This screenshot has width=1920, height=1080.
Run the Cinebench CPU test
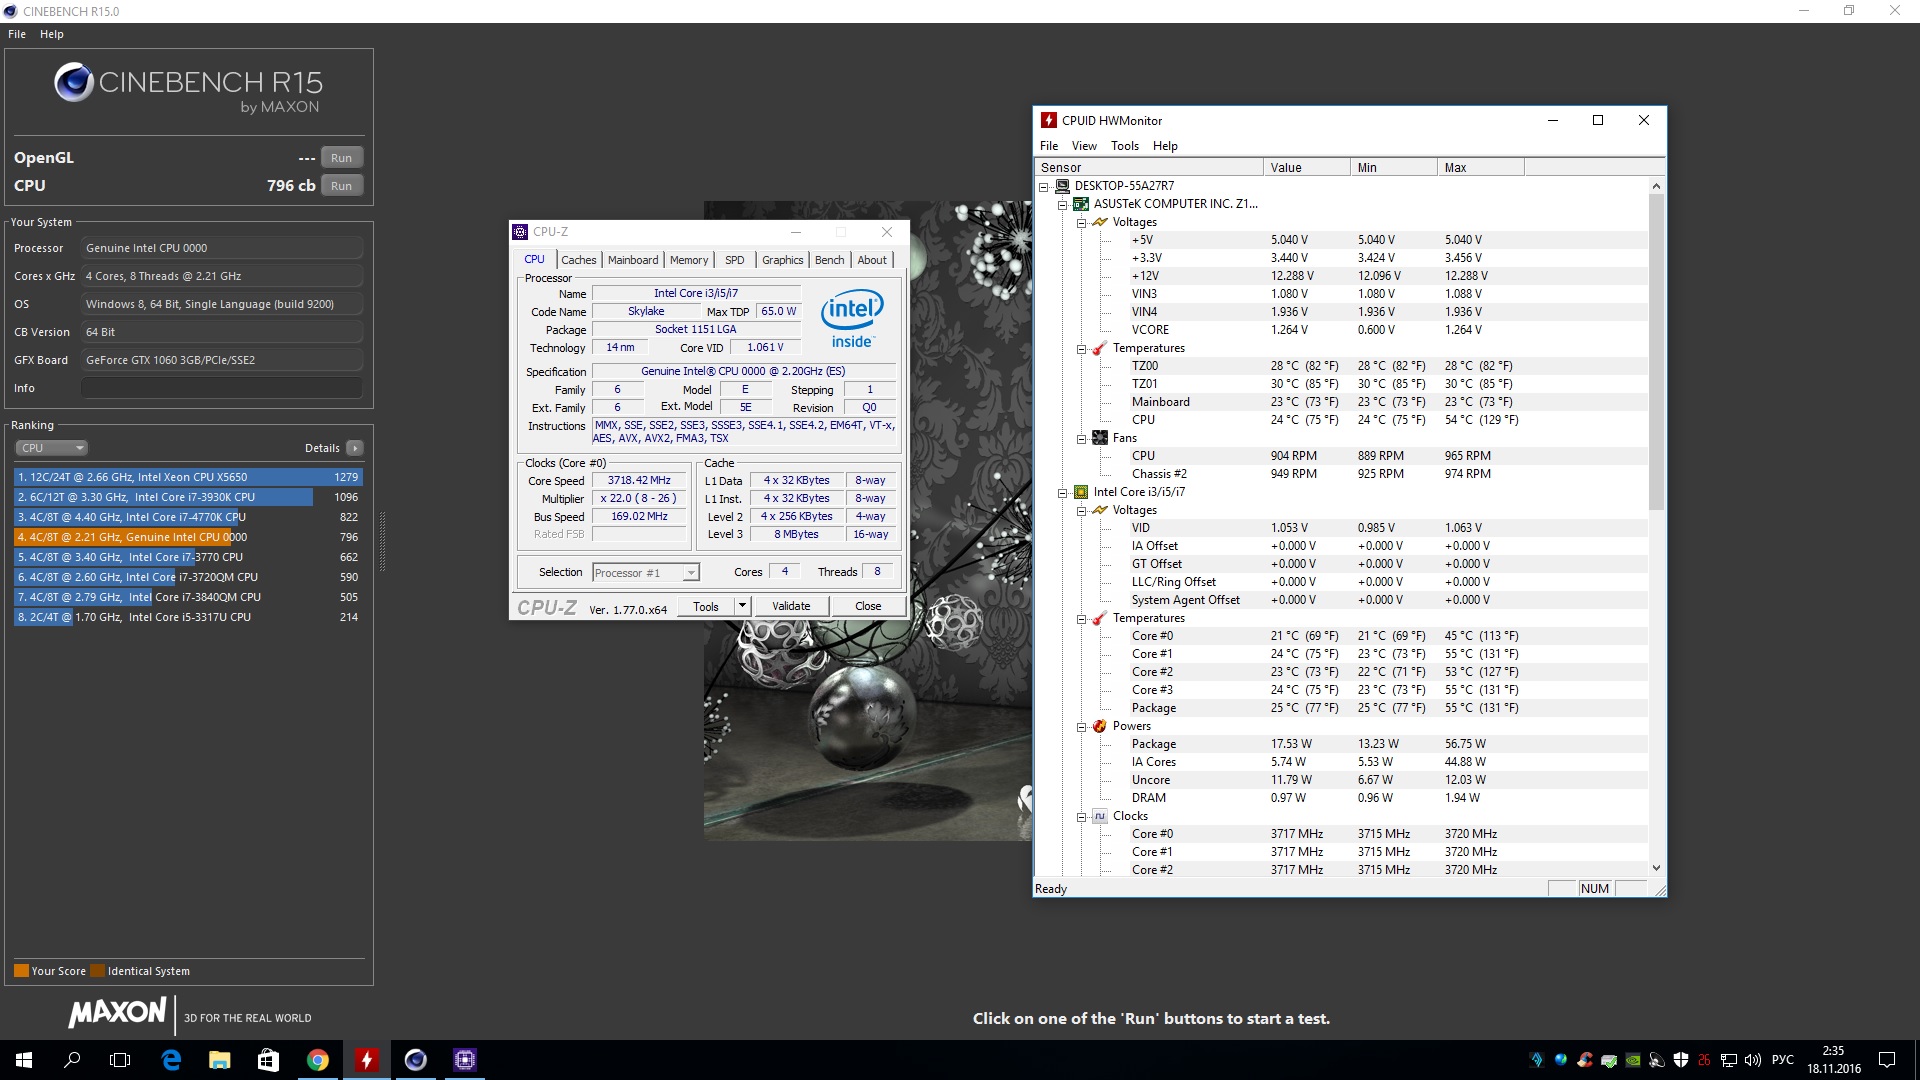341,186
